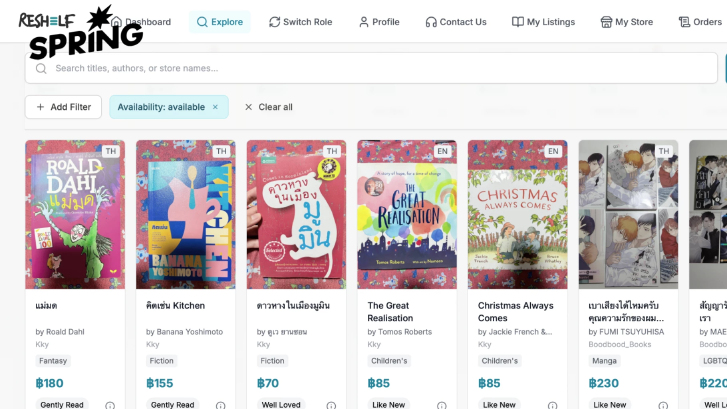Screen dimensions: 727x409
Task: Open the Add Filter dropdown
Action: point(63,107)
